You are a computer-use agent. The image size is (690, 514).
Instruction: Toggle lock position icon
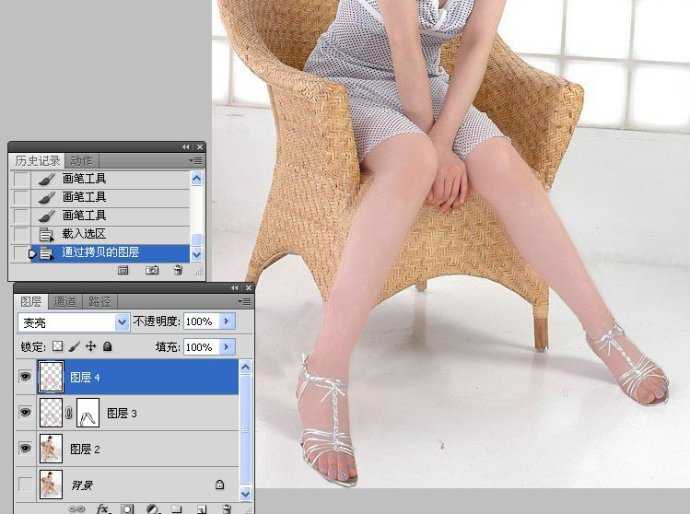click(x=91, y=346)
